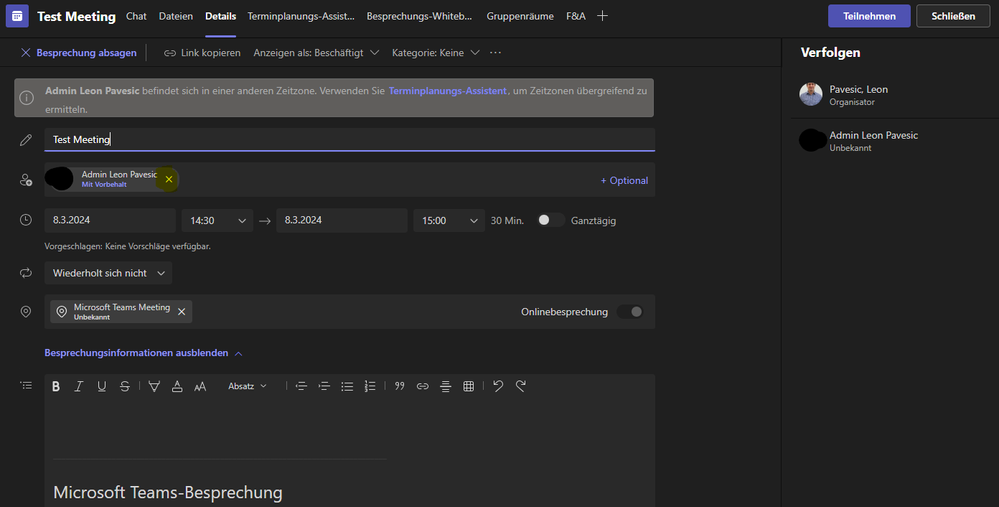Toggle underline formatting
The width and height of the screenshot is (999, 507).
(102, 386)
